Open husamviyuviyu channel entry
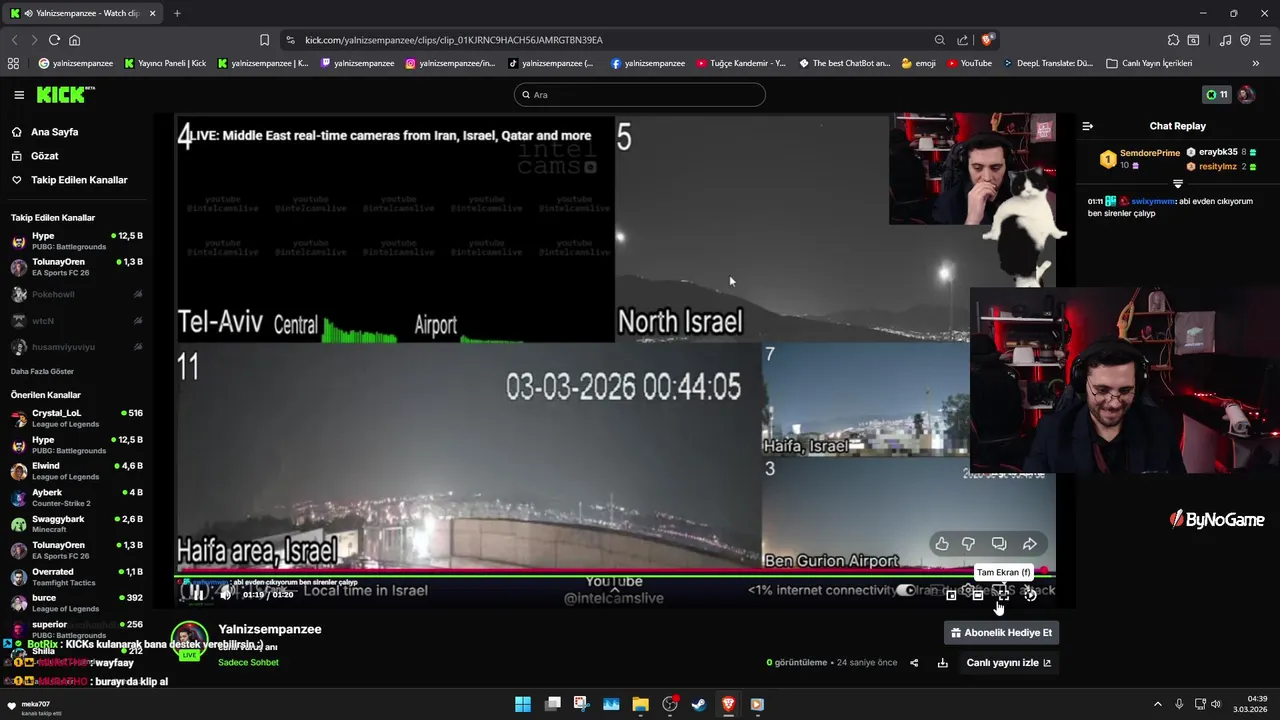Viewport: 1280px width, 720px height. 77,347
